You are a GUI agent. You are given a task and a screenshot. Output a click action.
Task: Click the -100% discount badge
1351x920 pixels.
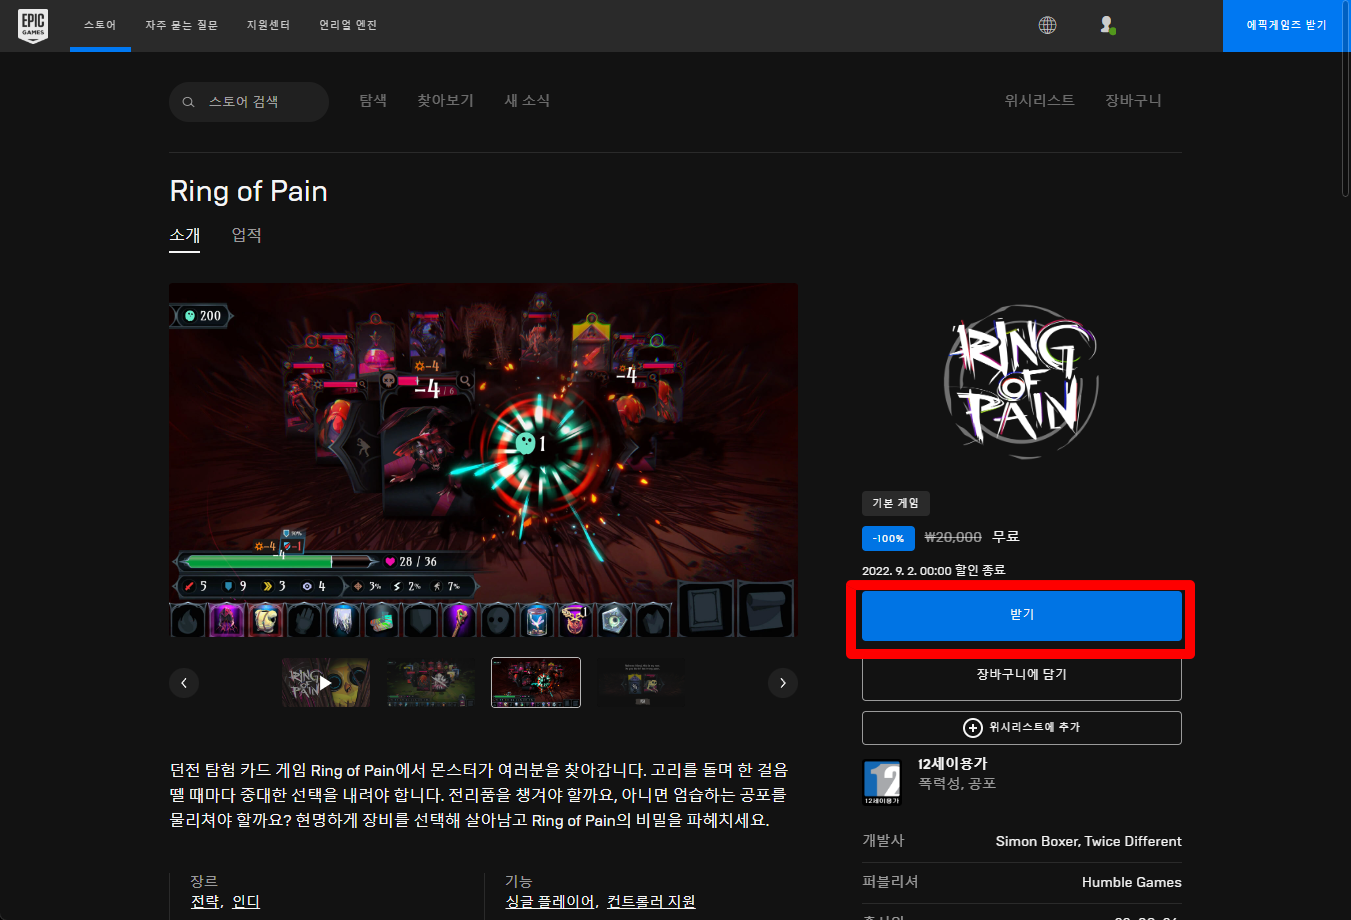(888, 538)
